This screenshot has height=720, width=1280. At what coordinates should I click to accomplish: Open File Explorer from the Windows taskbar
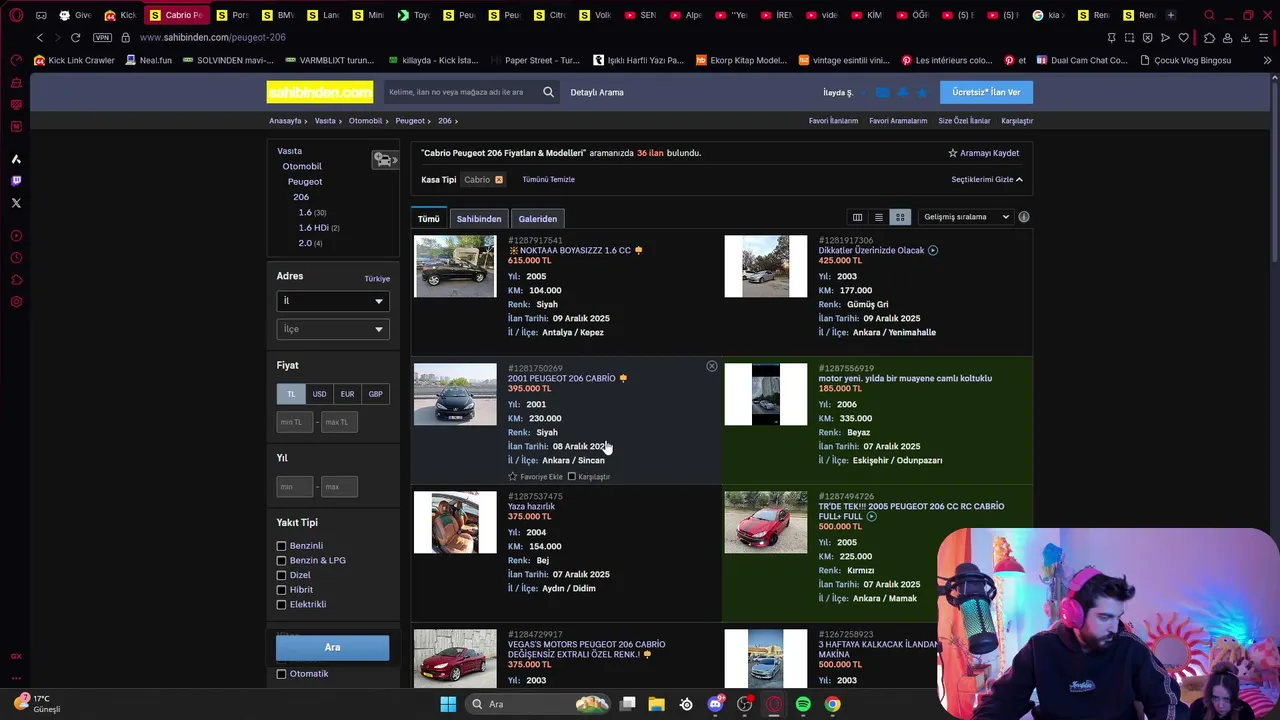click(656, 704)
